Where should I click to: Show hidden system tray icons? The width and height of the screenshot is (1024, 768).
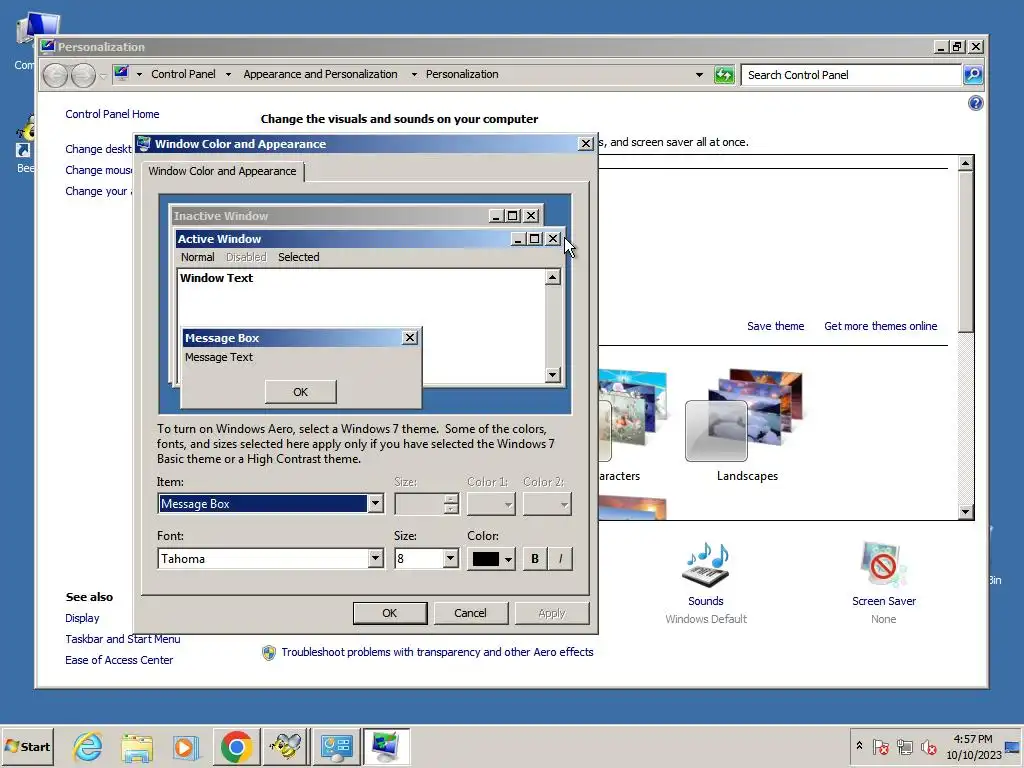(859, 746)
